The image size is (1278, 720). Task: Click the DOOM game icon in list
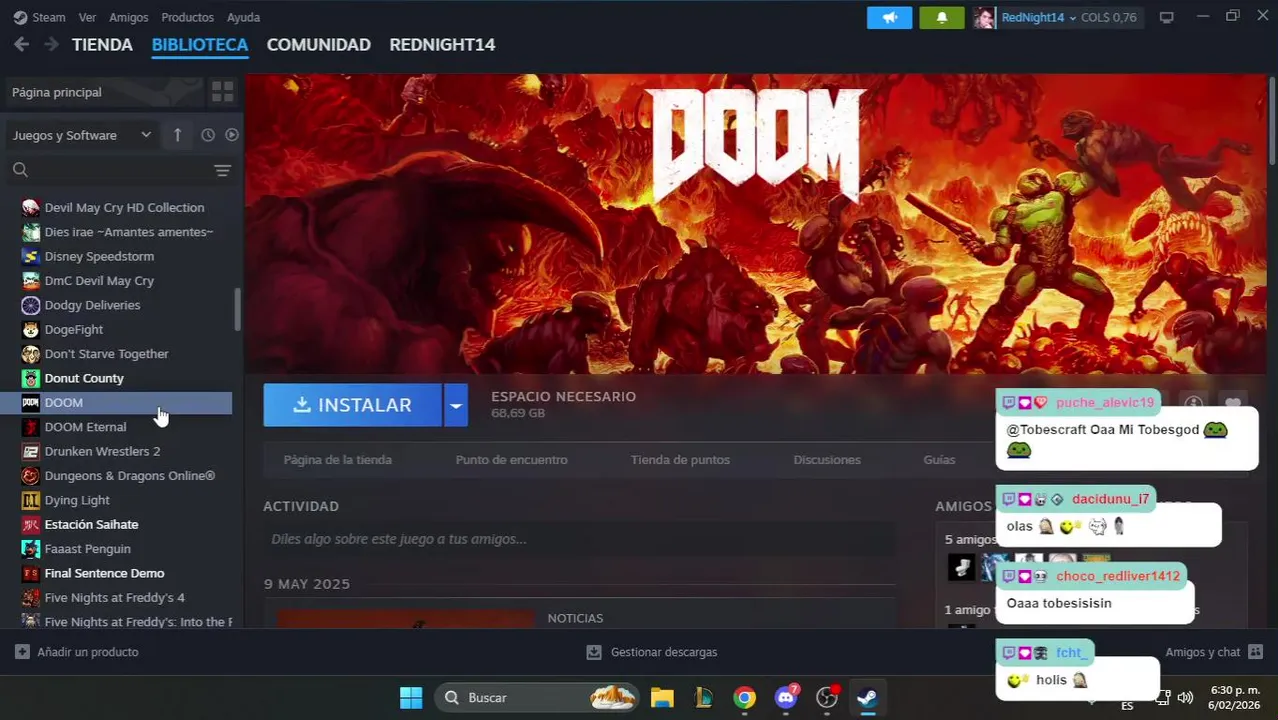pos(30,403)
